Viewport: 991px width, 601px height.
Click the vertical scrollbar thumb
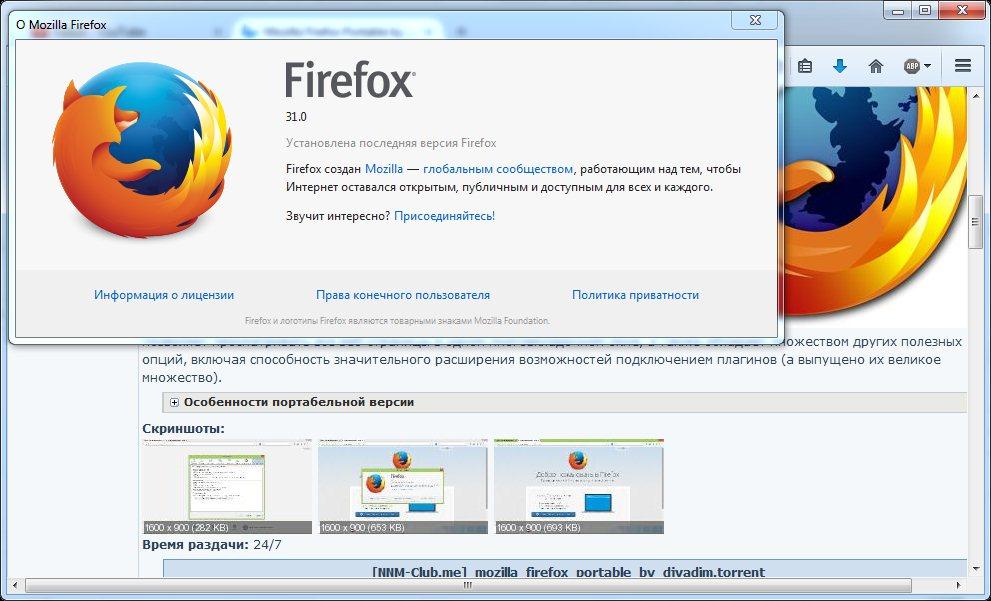click(975, 222)
